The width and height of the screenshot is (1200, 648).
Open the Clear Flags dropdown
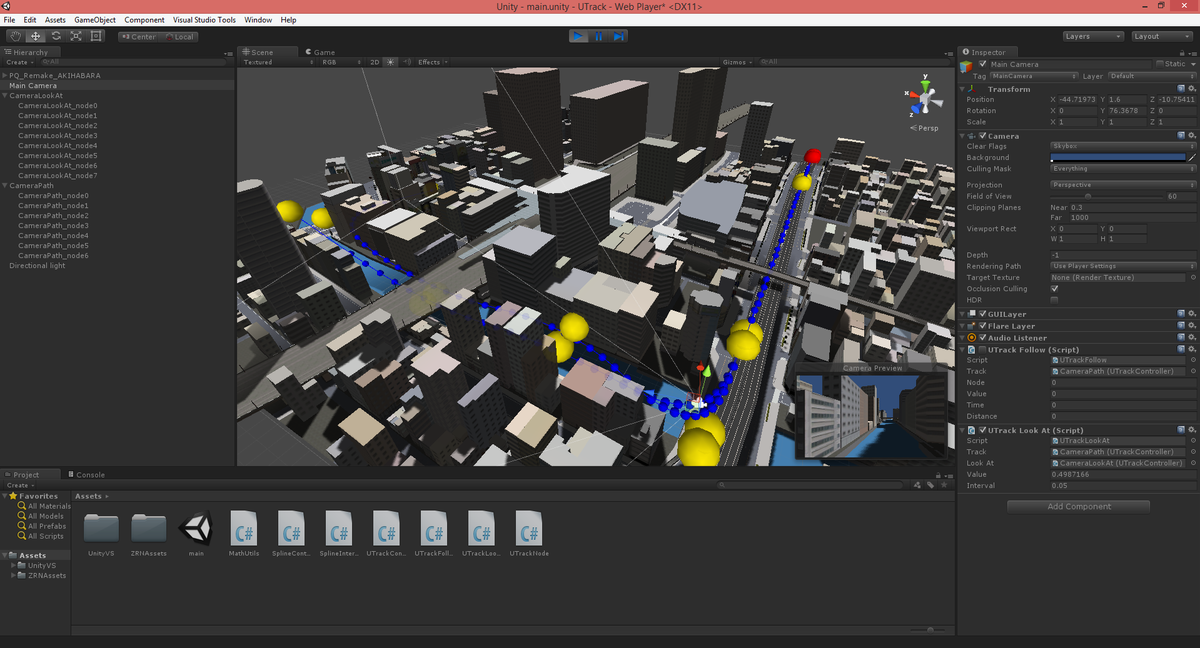tap(1123, 146)
